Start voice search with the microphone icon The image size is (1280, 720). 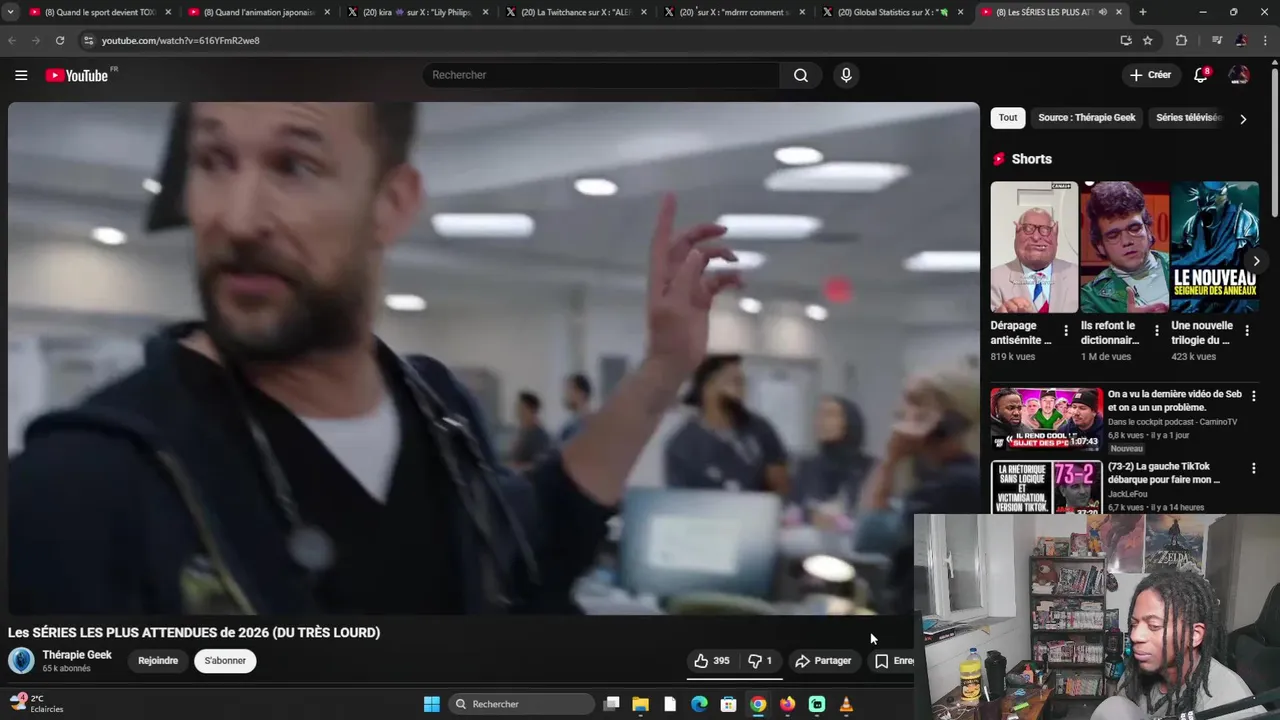(846, 75)
